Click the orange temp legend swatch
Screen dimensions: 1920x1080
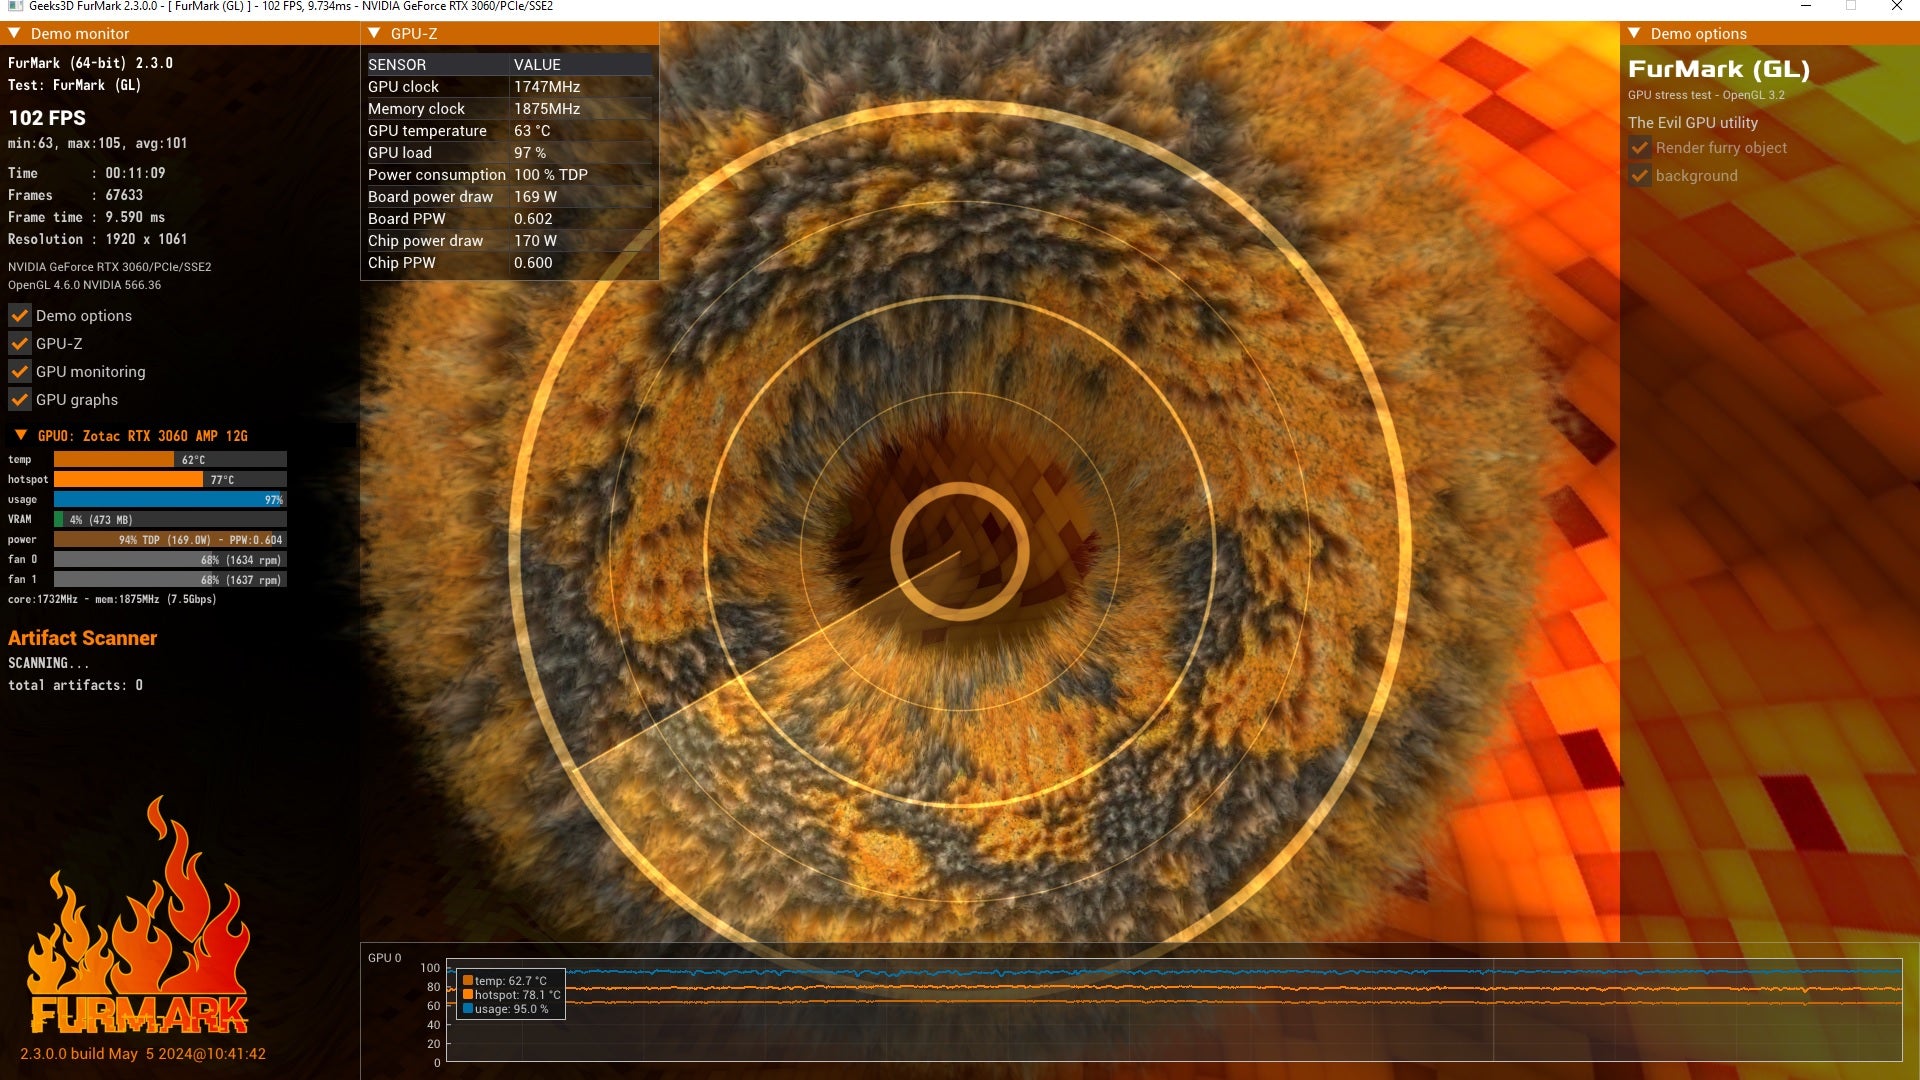coord(468,981)
